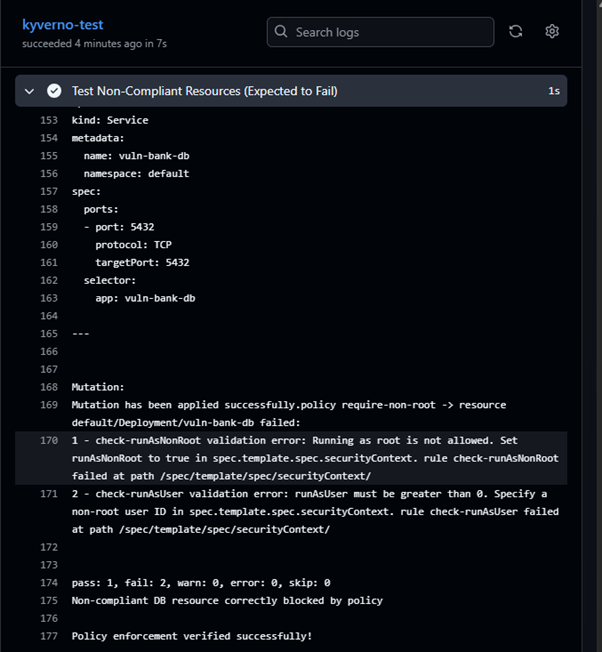
Task: Click line number 168 next to Mutation
Action: [x=48, y=387]
